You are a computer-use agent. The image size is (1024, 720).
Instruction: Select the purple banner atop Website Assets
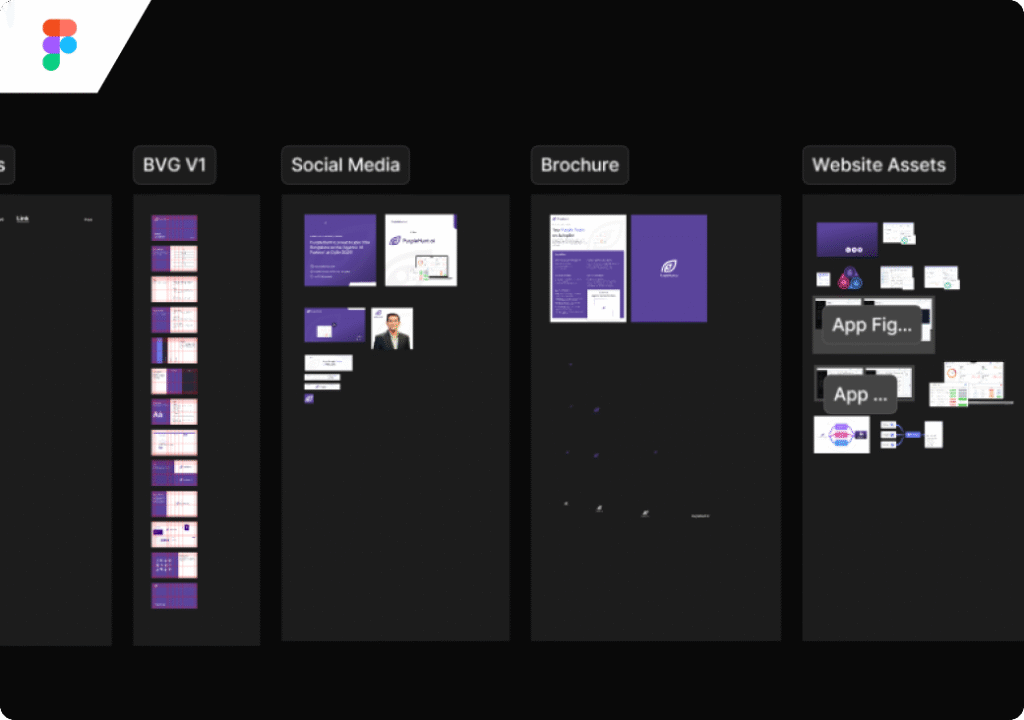tap(846, 239)
